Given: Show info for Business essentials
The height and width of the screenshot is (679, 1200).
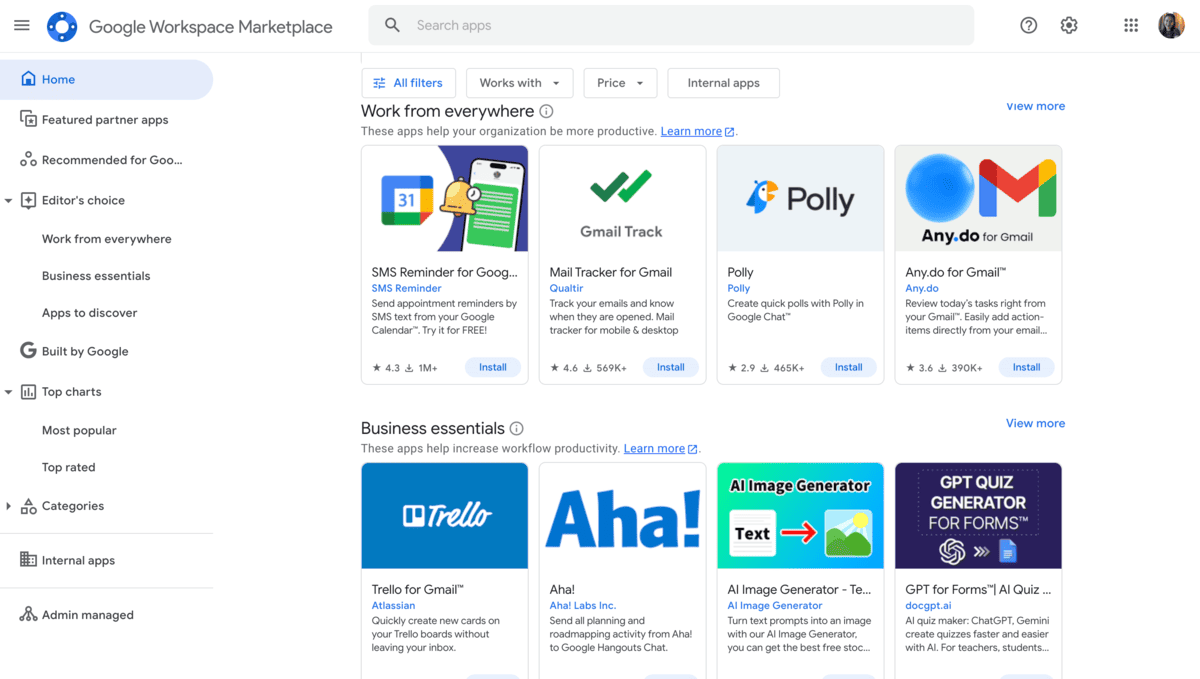Looking at the screenshot, I should point(516,428).
